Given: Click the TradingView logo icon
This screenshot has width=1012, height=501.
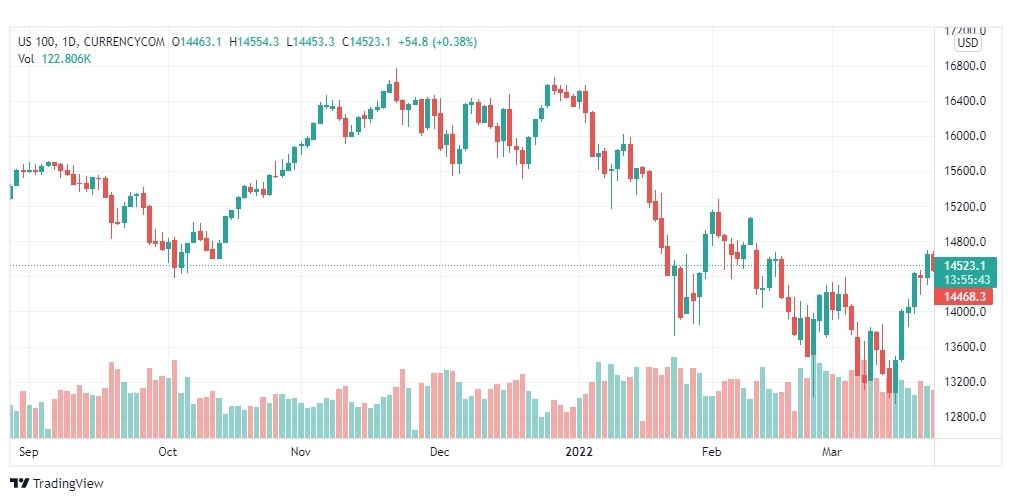Looking at the screenshot, I should point(19,483).
